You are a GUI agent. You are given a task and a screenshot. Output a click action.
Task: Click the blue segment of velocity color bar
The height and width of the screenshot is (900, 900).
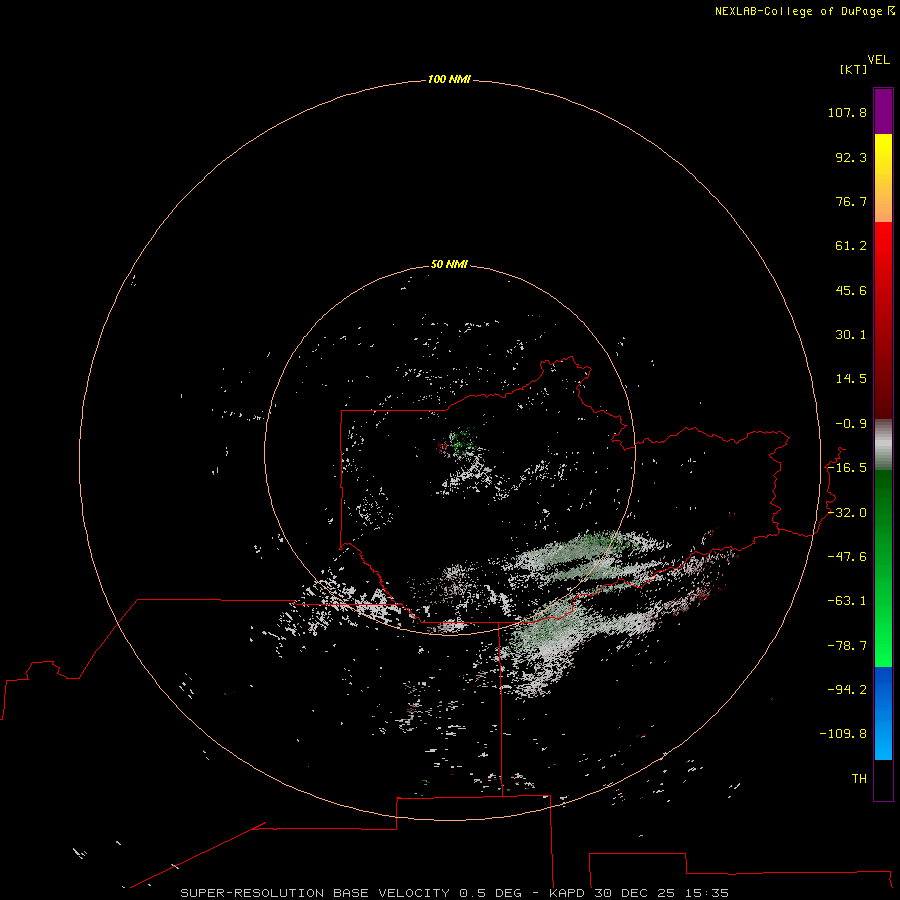[x=883, y=713]
